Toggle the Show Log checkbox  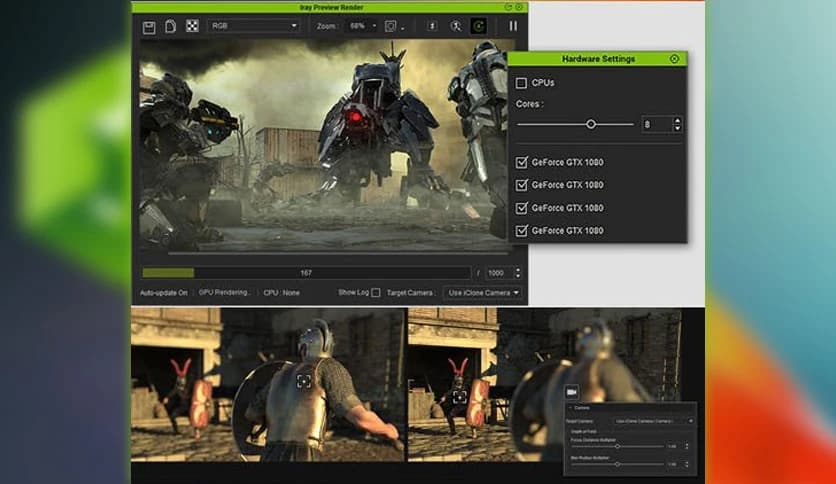pos(376,293)
